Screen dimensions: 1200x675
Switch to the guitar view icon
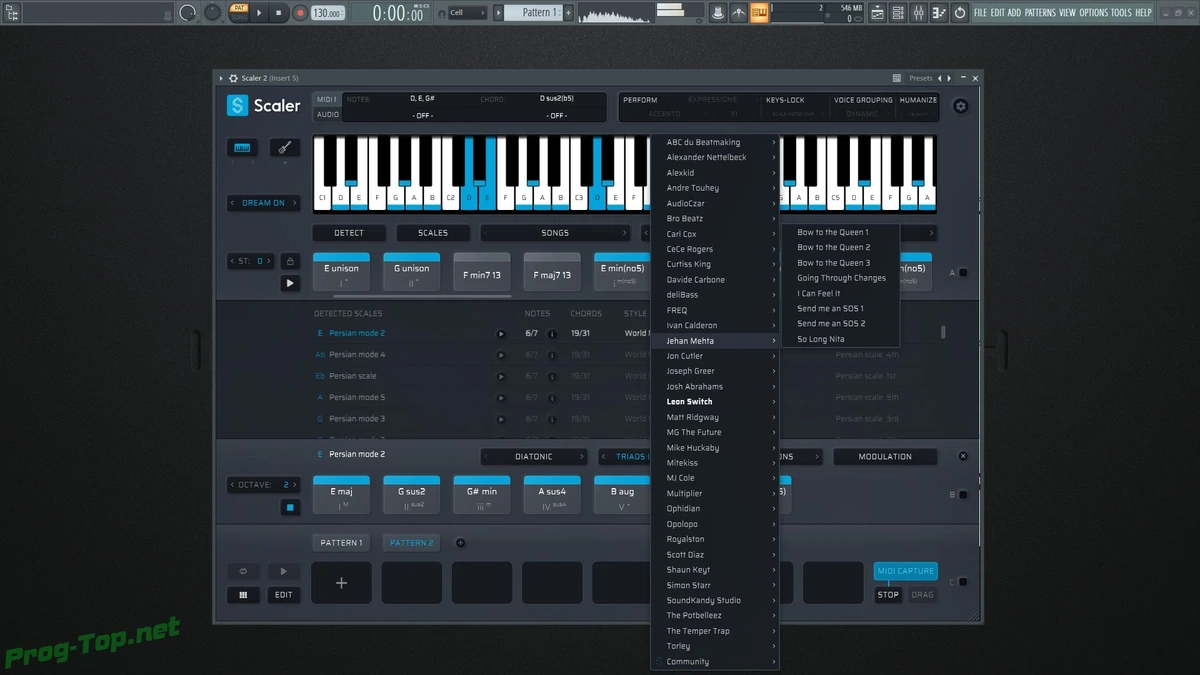[285, 148]
